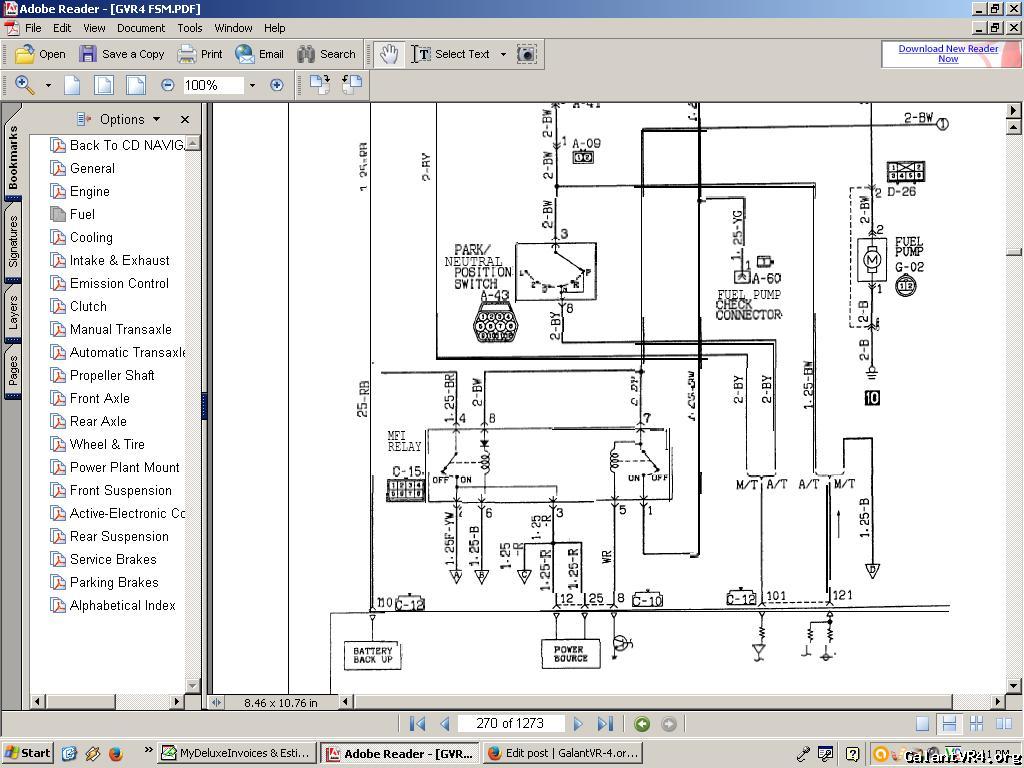Switch to single page layout
Screen dimensions: 1024x768
pyautogui.click(x=922, y=724)
